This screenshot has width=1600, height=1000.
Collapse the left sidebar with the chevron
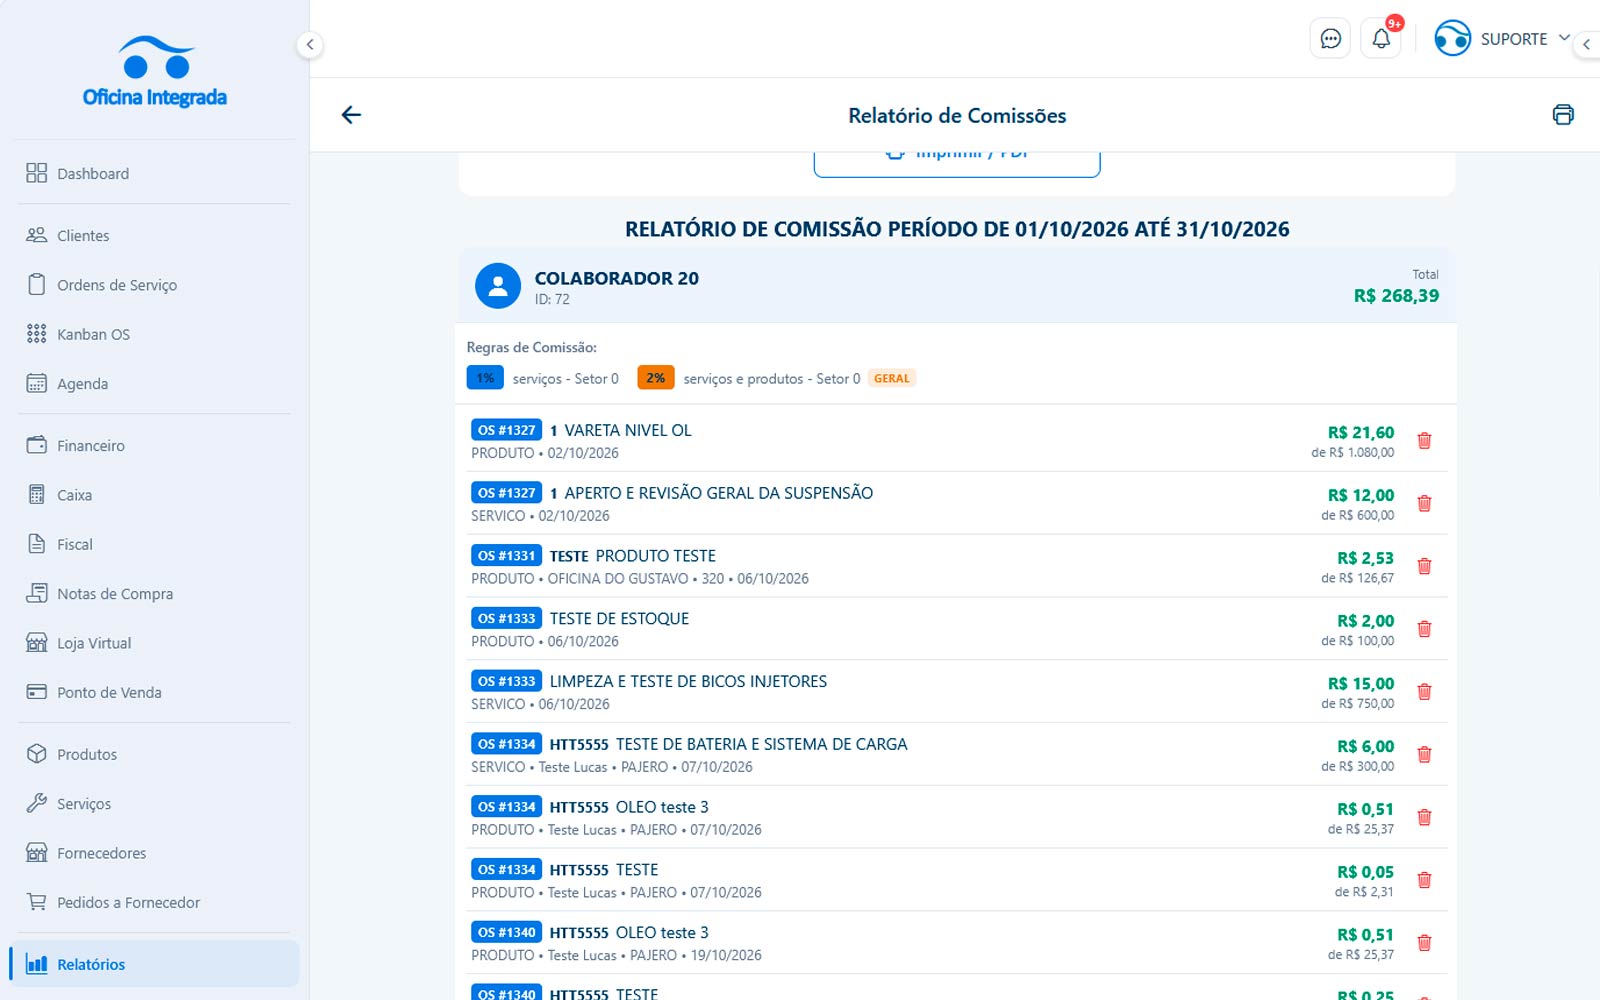[310, 44]
